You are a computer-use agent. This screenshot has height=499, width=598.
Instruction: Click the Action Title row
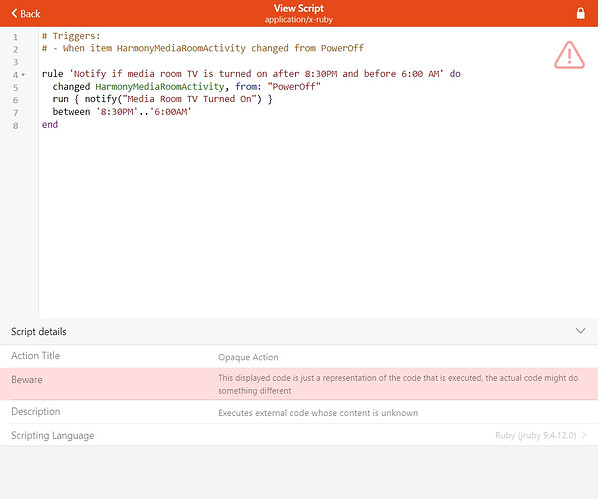coord(299,356)
